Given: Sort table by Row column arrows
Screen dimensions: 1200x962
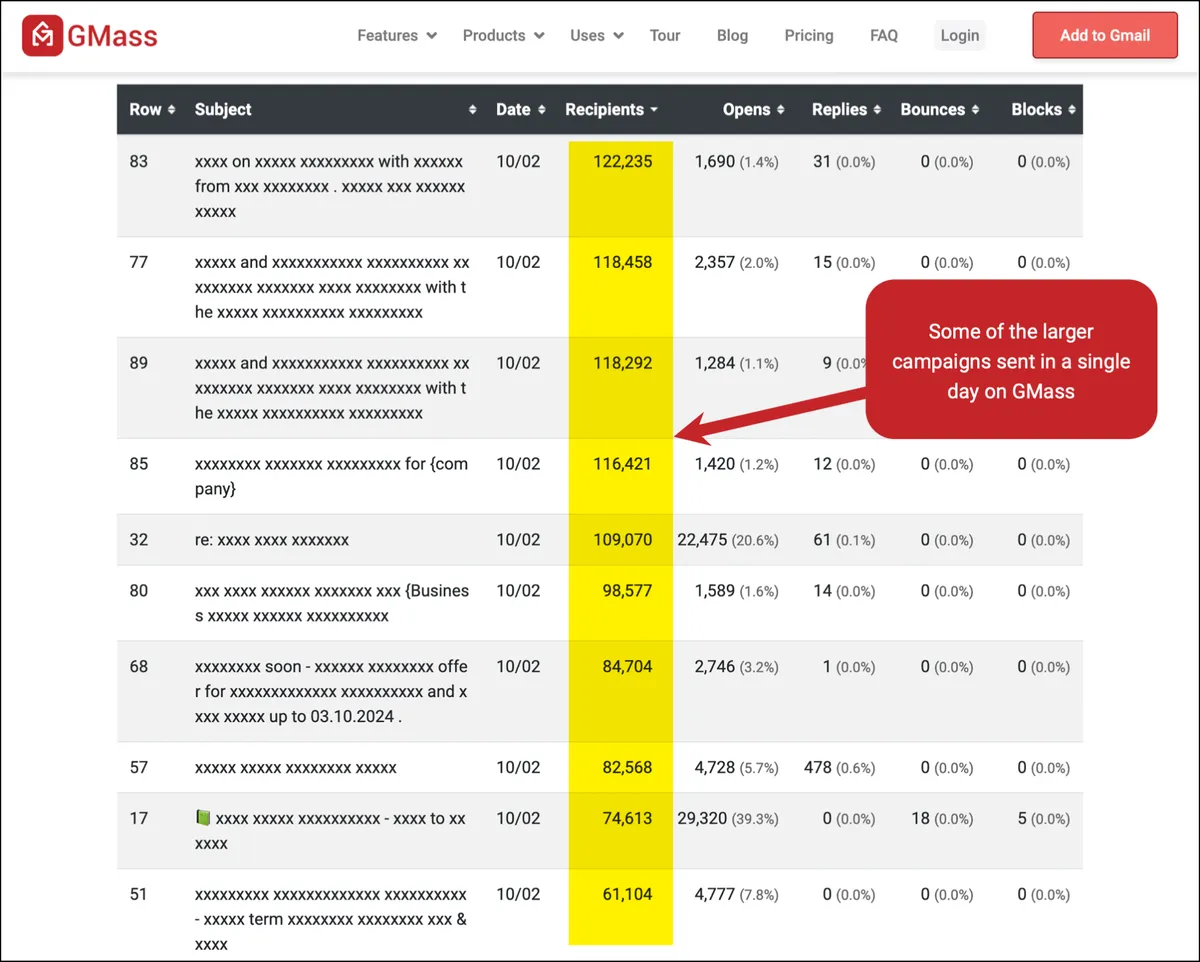Looking at the screenshot, I should click(172, 110).
